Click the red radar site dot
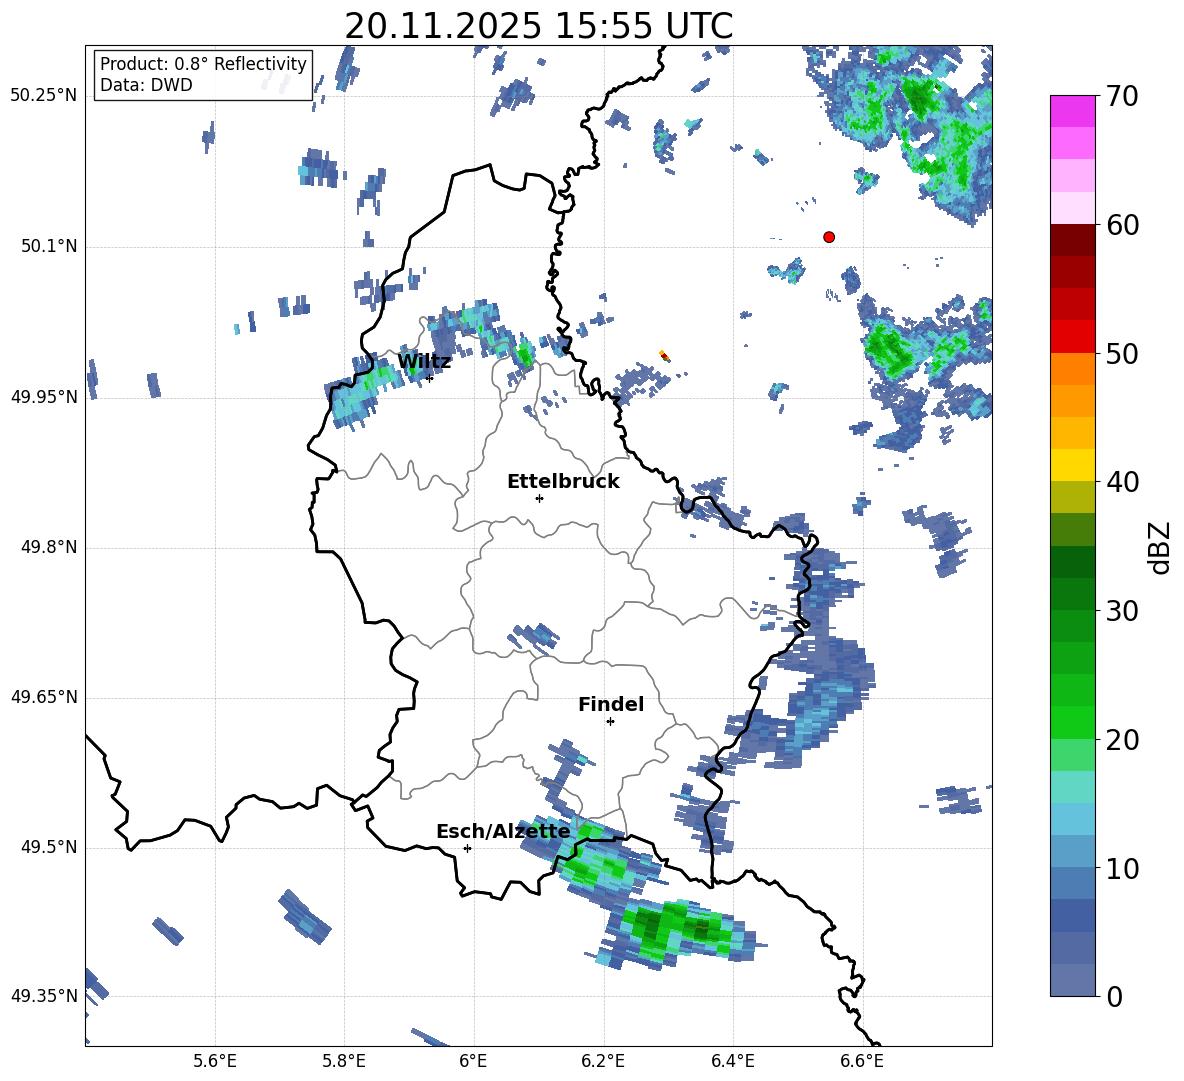Viewport: 1184px width, 1081px height. click(828, 237)
